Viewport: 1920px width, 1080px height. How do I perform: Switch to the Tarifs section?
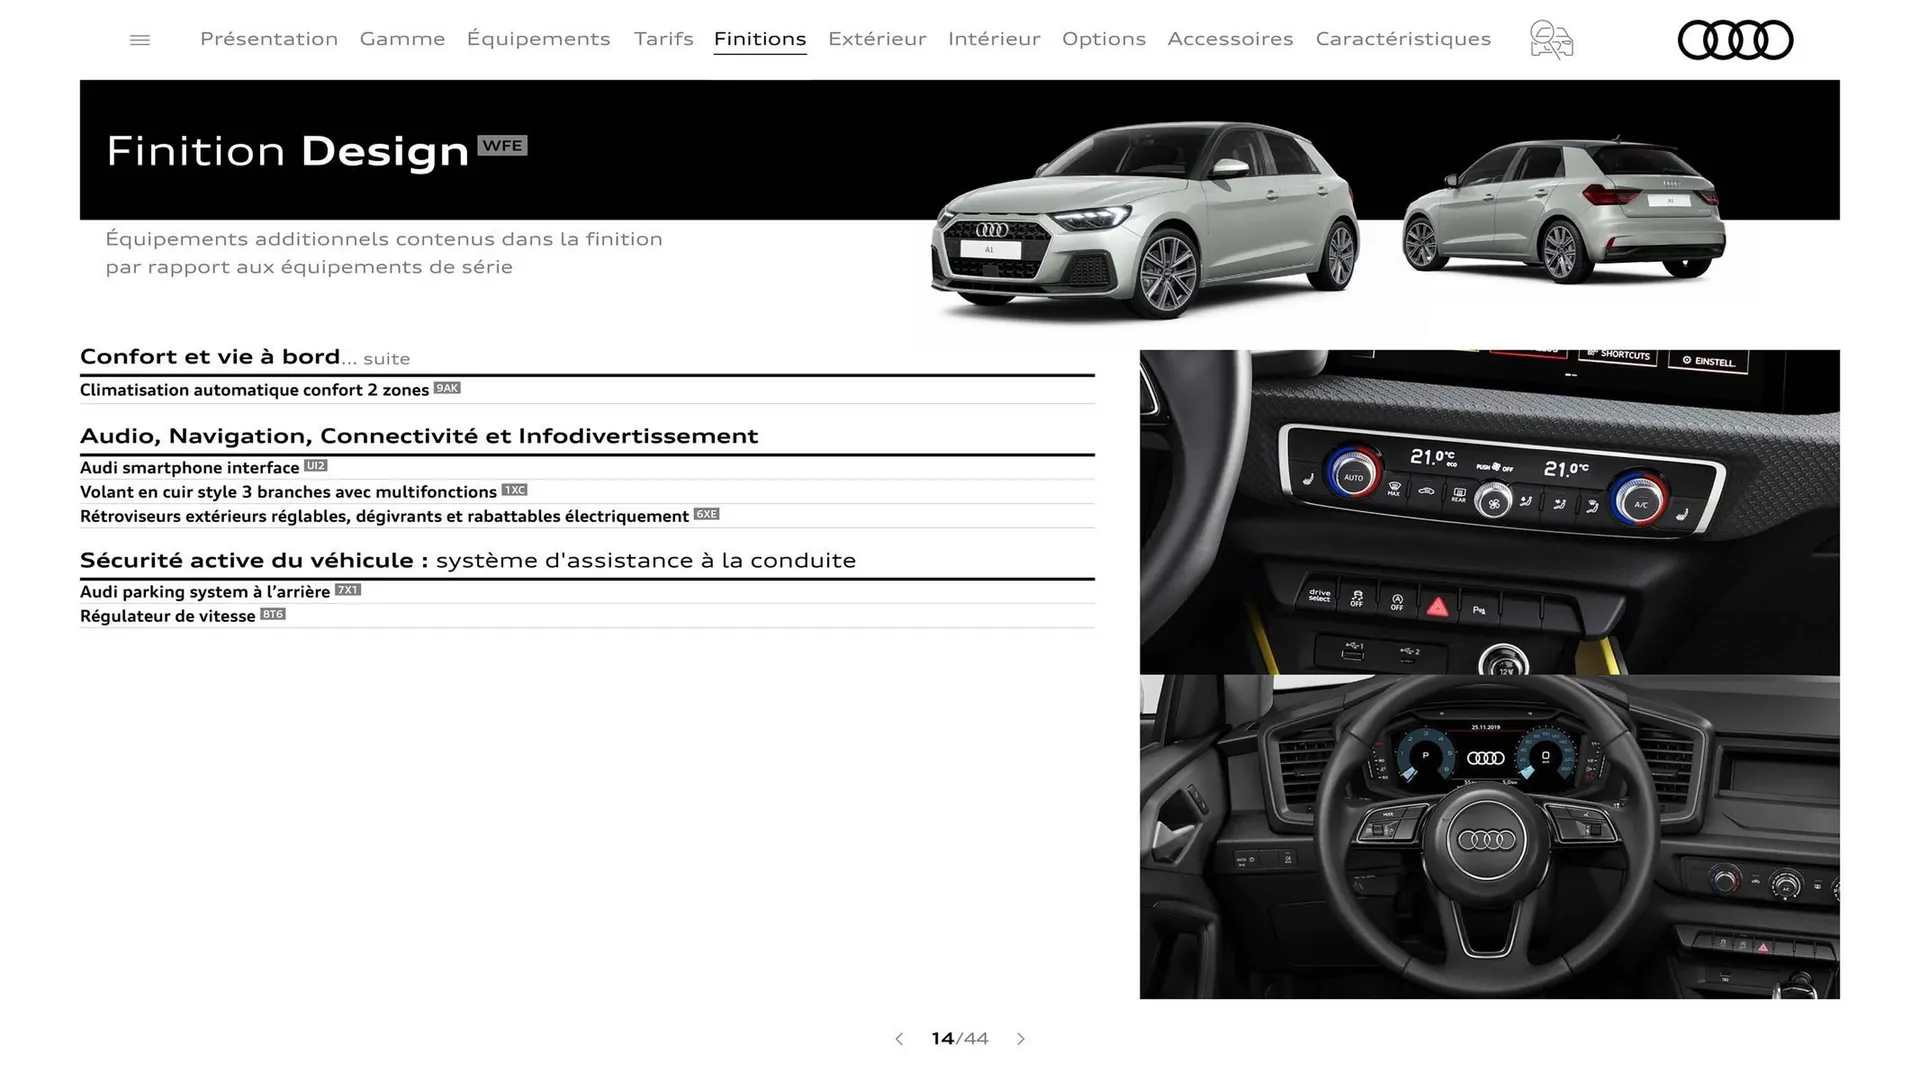(663, 39)
